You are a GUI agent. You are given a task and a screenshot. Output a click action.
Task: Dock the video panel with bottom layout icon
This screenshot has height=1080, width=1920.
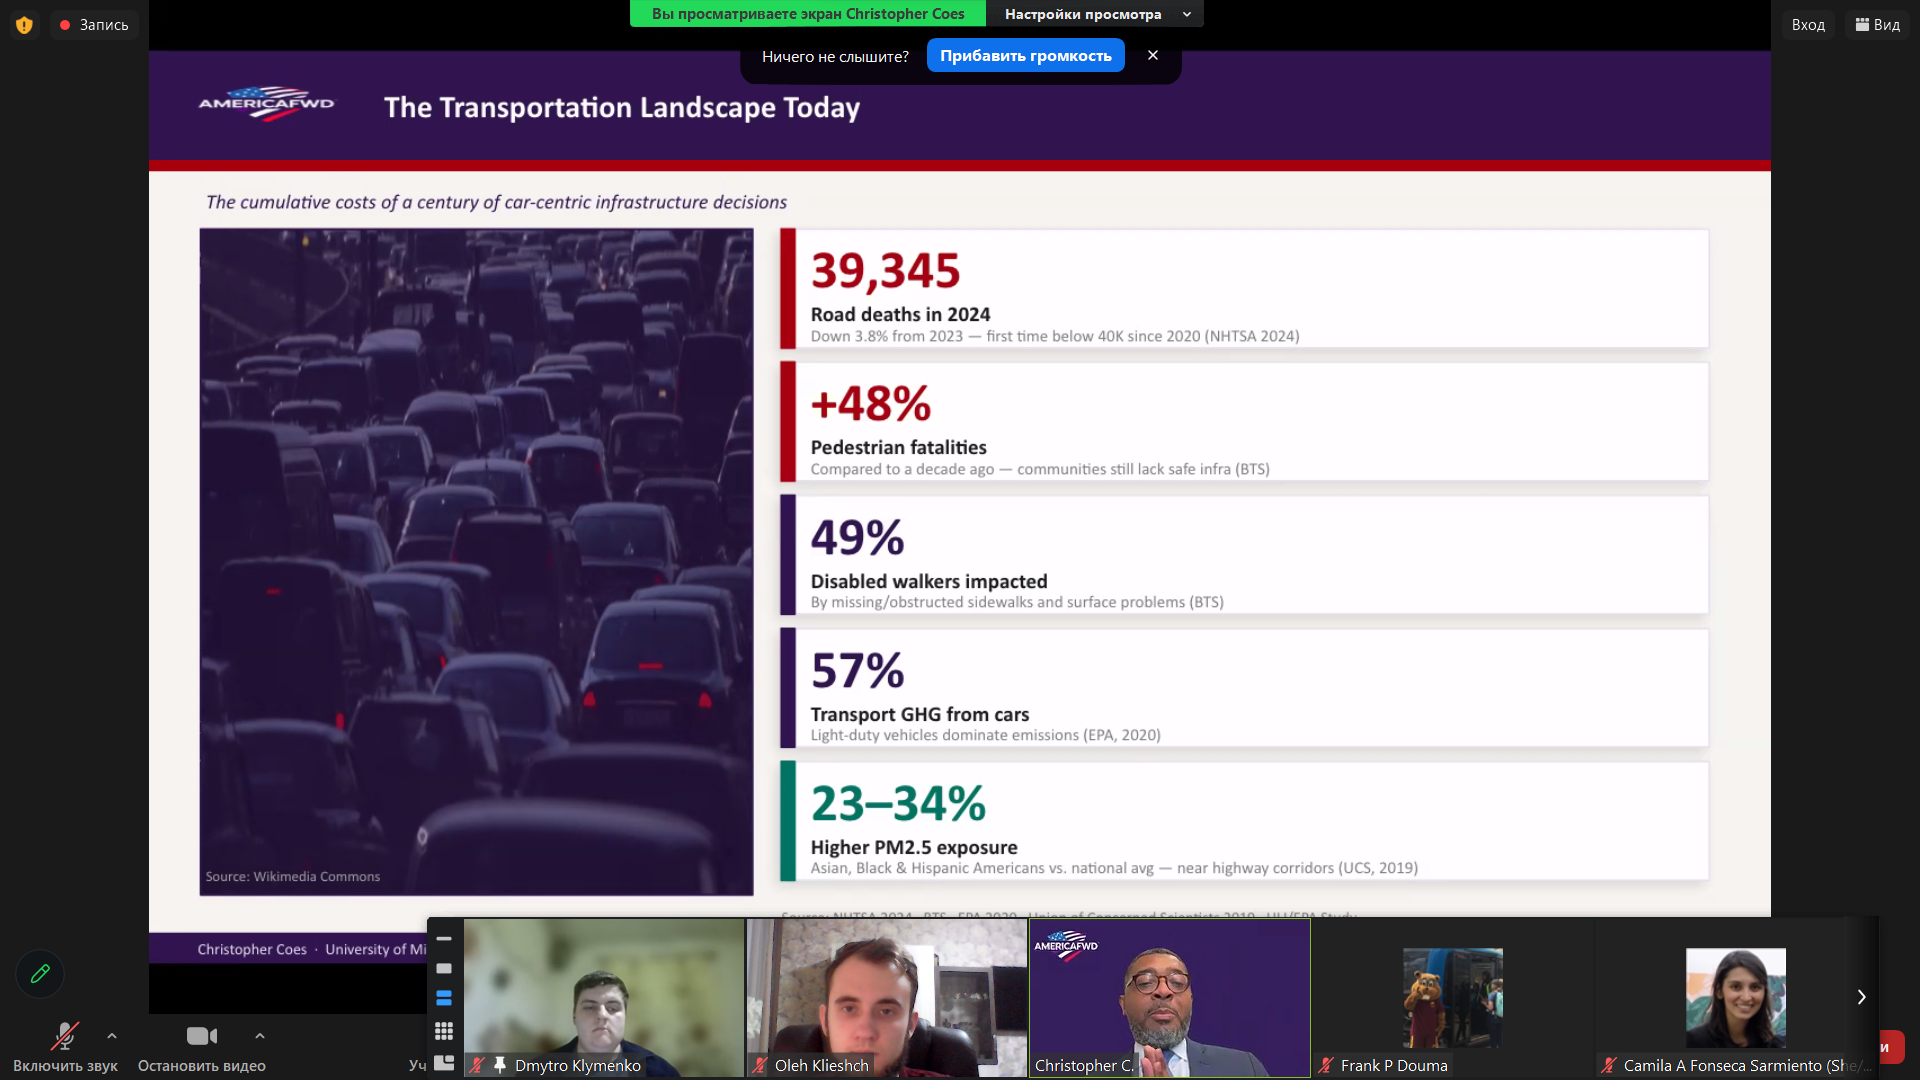(x=444, y=1062)
